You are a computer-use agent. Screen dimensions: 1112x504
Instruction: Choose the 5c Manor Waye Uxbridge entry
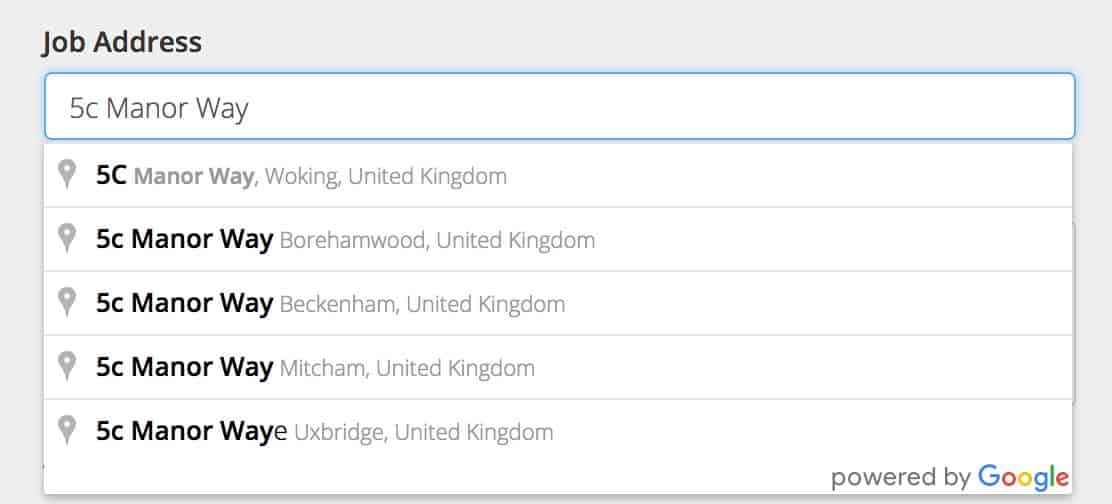tap(558, 431)
